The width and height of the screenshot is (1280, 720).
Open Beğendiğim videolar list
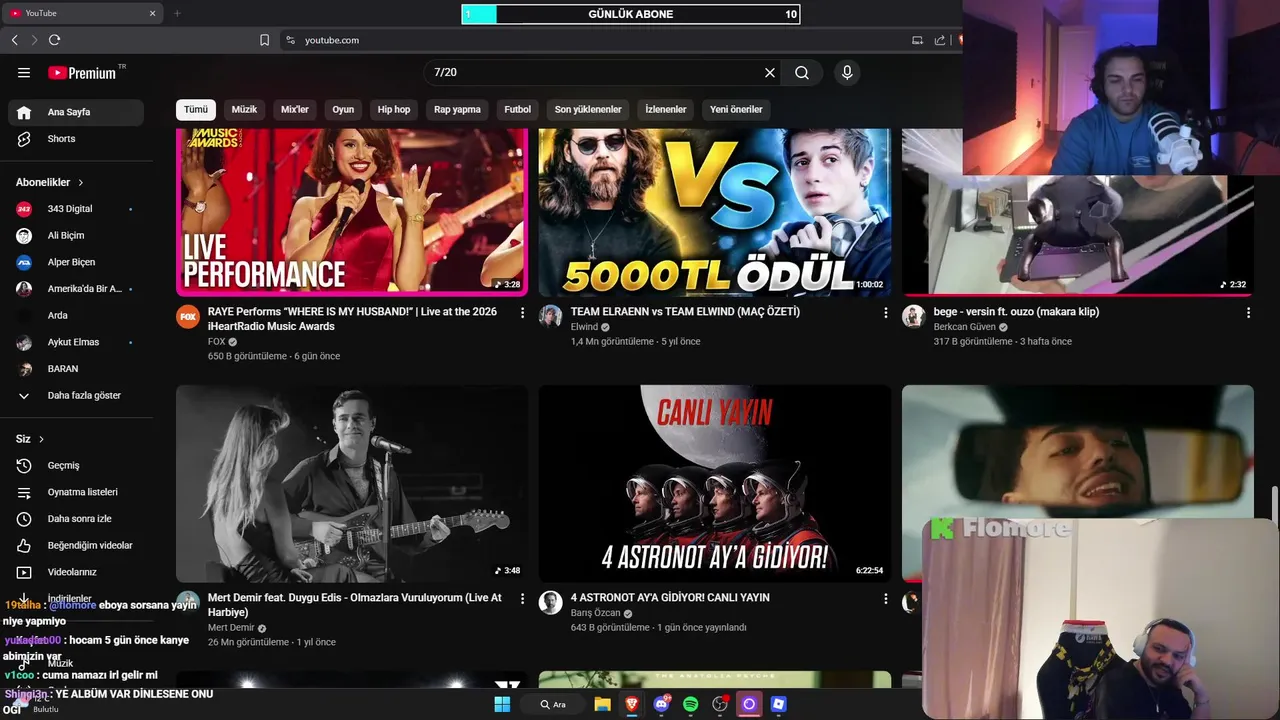click(x=76, y=545)
